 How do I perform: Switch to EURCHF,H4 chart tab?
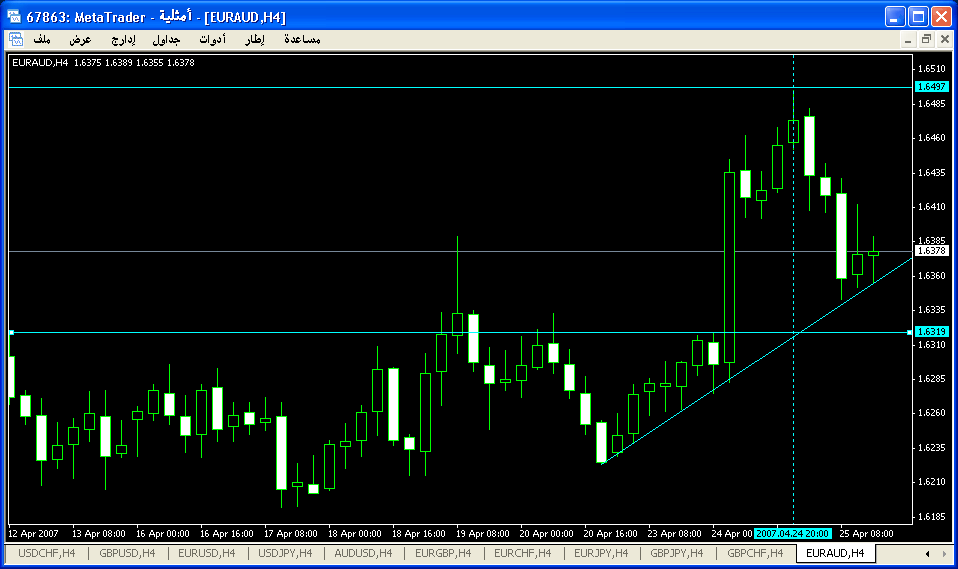[522, 554]
